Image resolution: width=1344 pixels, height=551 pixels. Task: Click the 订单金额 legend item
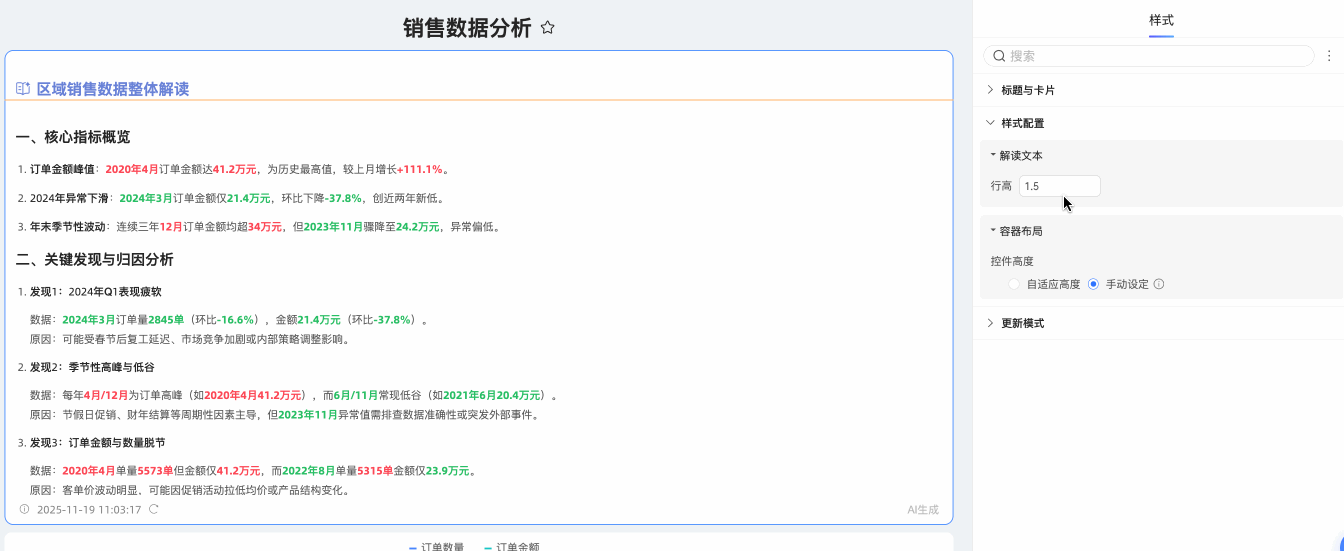pos(511,546)
